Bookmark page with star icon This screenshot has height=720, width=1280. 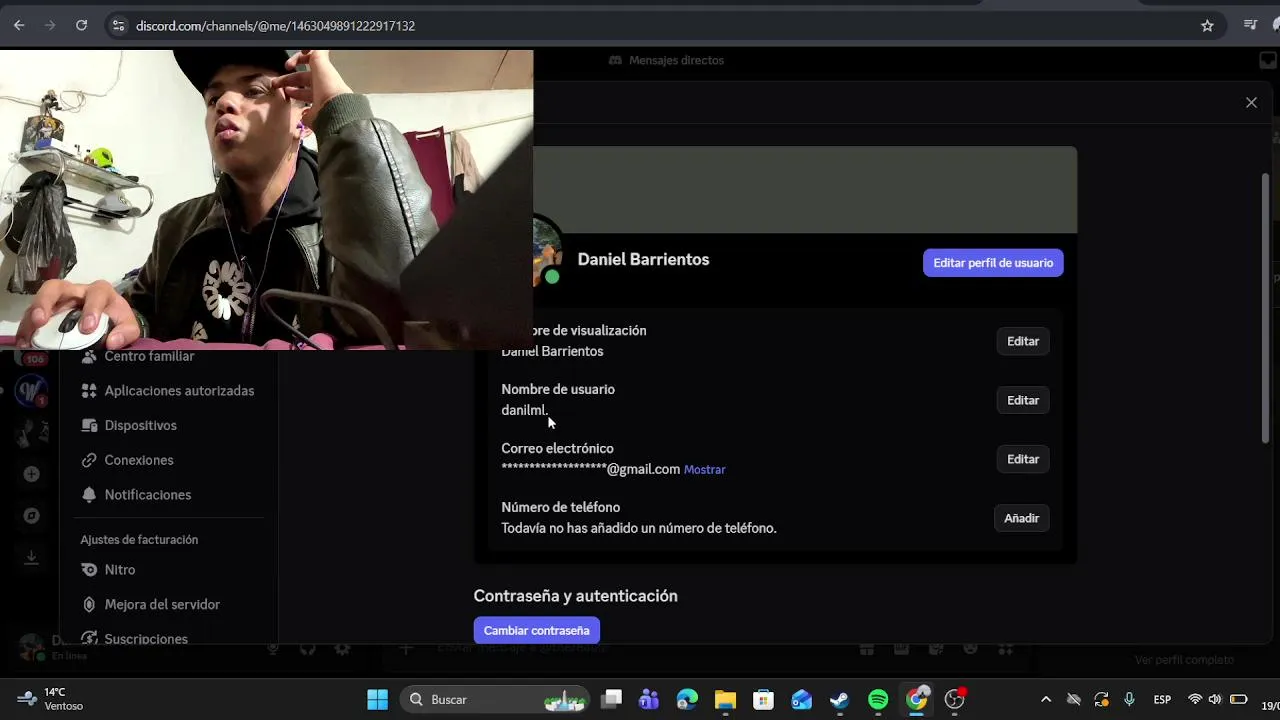[1207, 26]
